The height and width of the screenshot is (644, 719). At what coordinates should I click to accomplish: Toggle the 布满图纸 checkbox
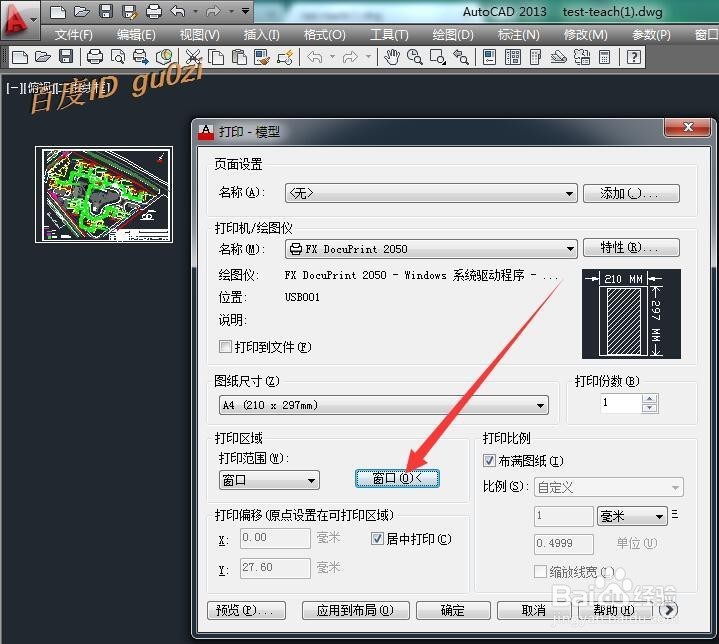click(489, 460)
